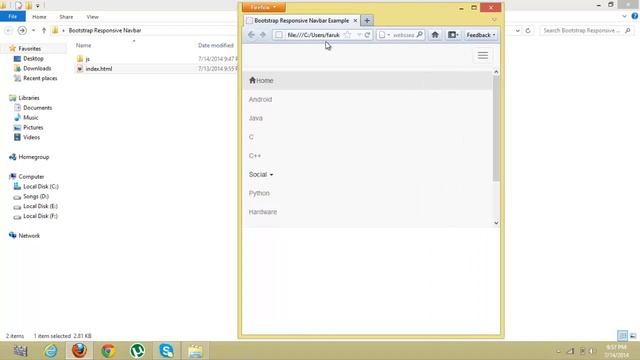Refresh the Explorer folder view
Screen dimensions: 640x360
[528, 31]
